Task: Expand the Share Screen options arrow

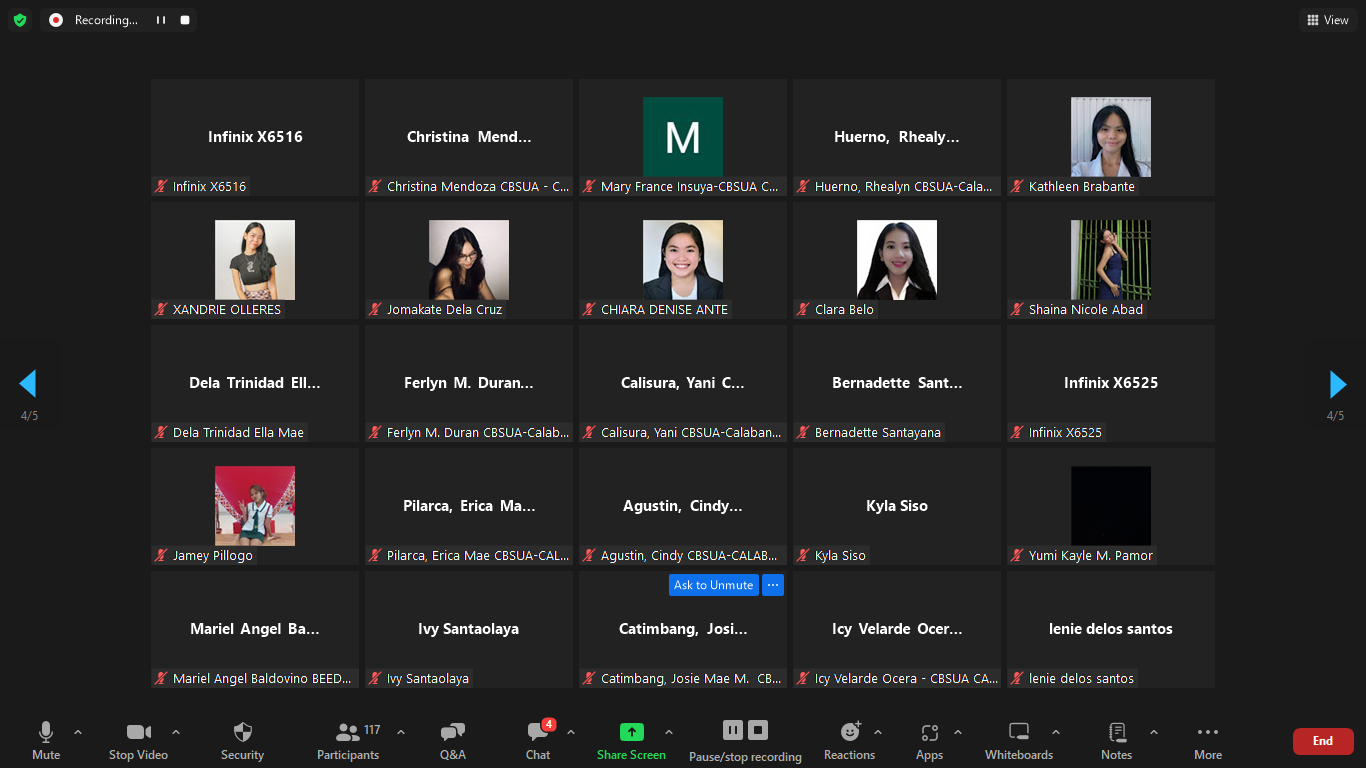Action: (x=669, y=732)
